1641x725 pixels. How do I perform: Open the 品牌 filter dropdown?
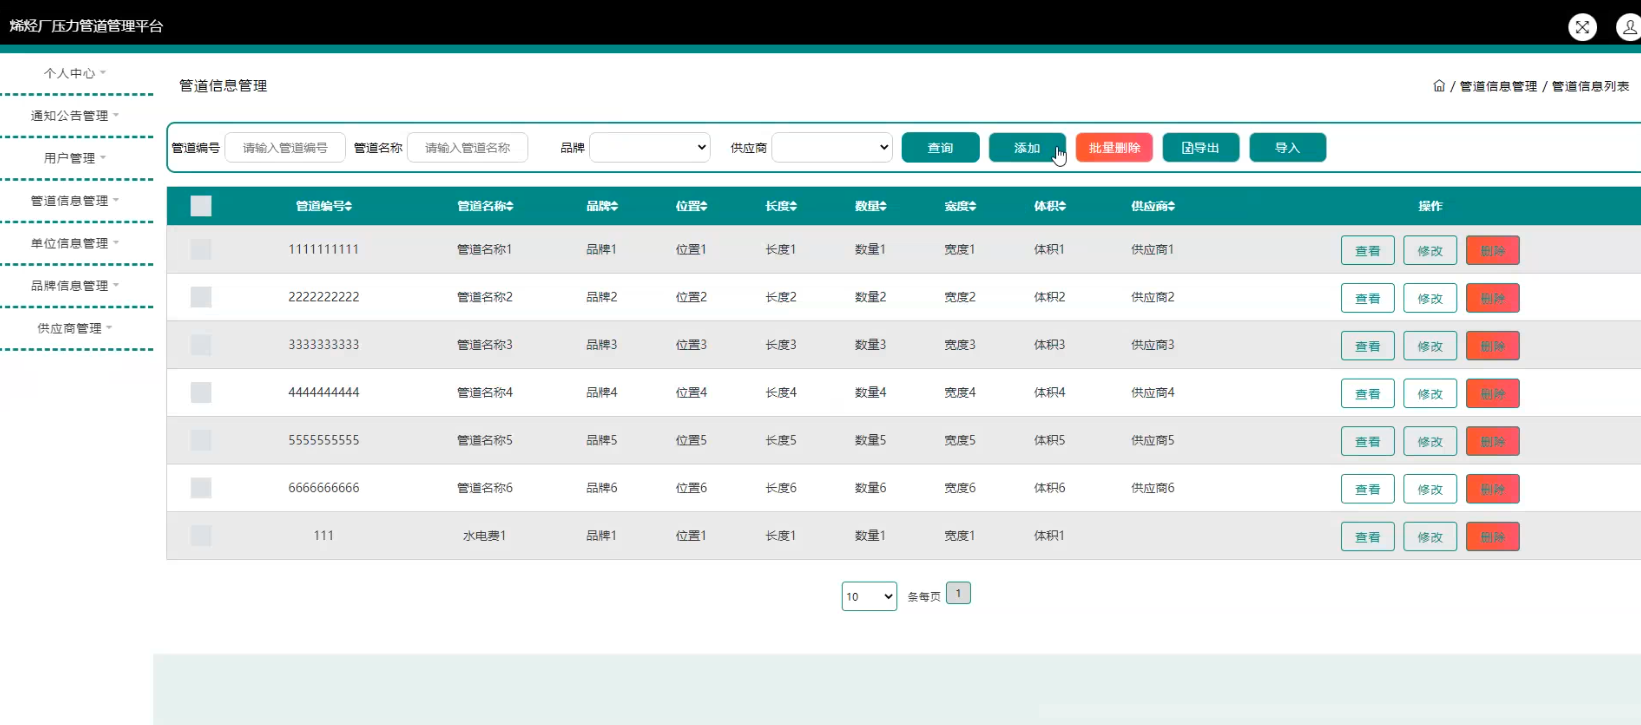click(x=650, y=147)
